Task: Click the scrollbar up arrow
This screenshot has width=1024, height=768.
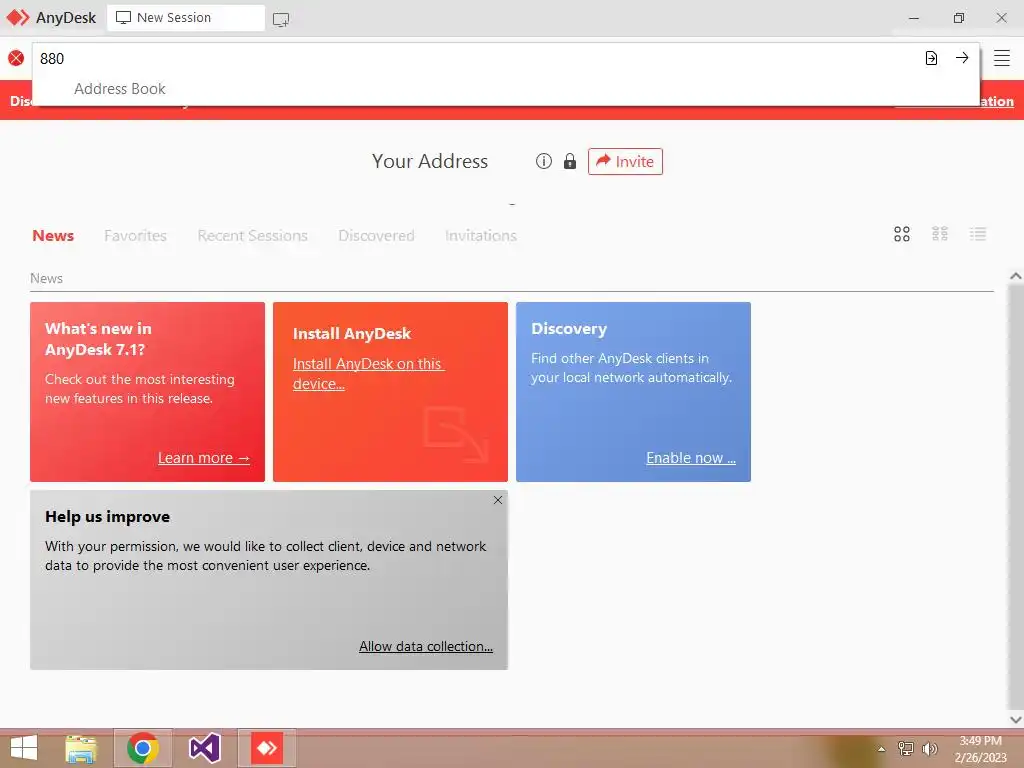Action: (x=1016, y=276)
